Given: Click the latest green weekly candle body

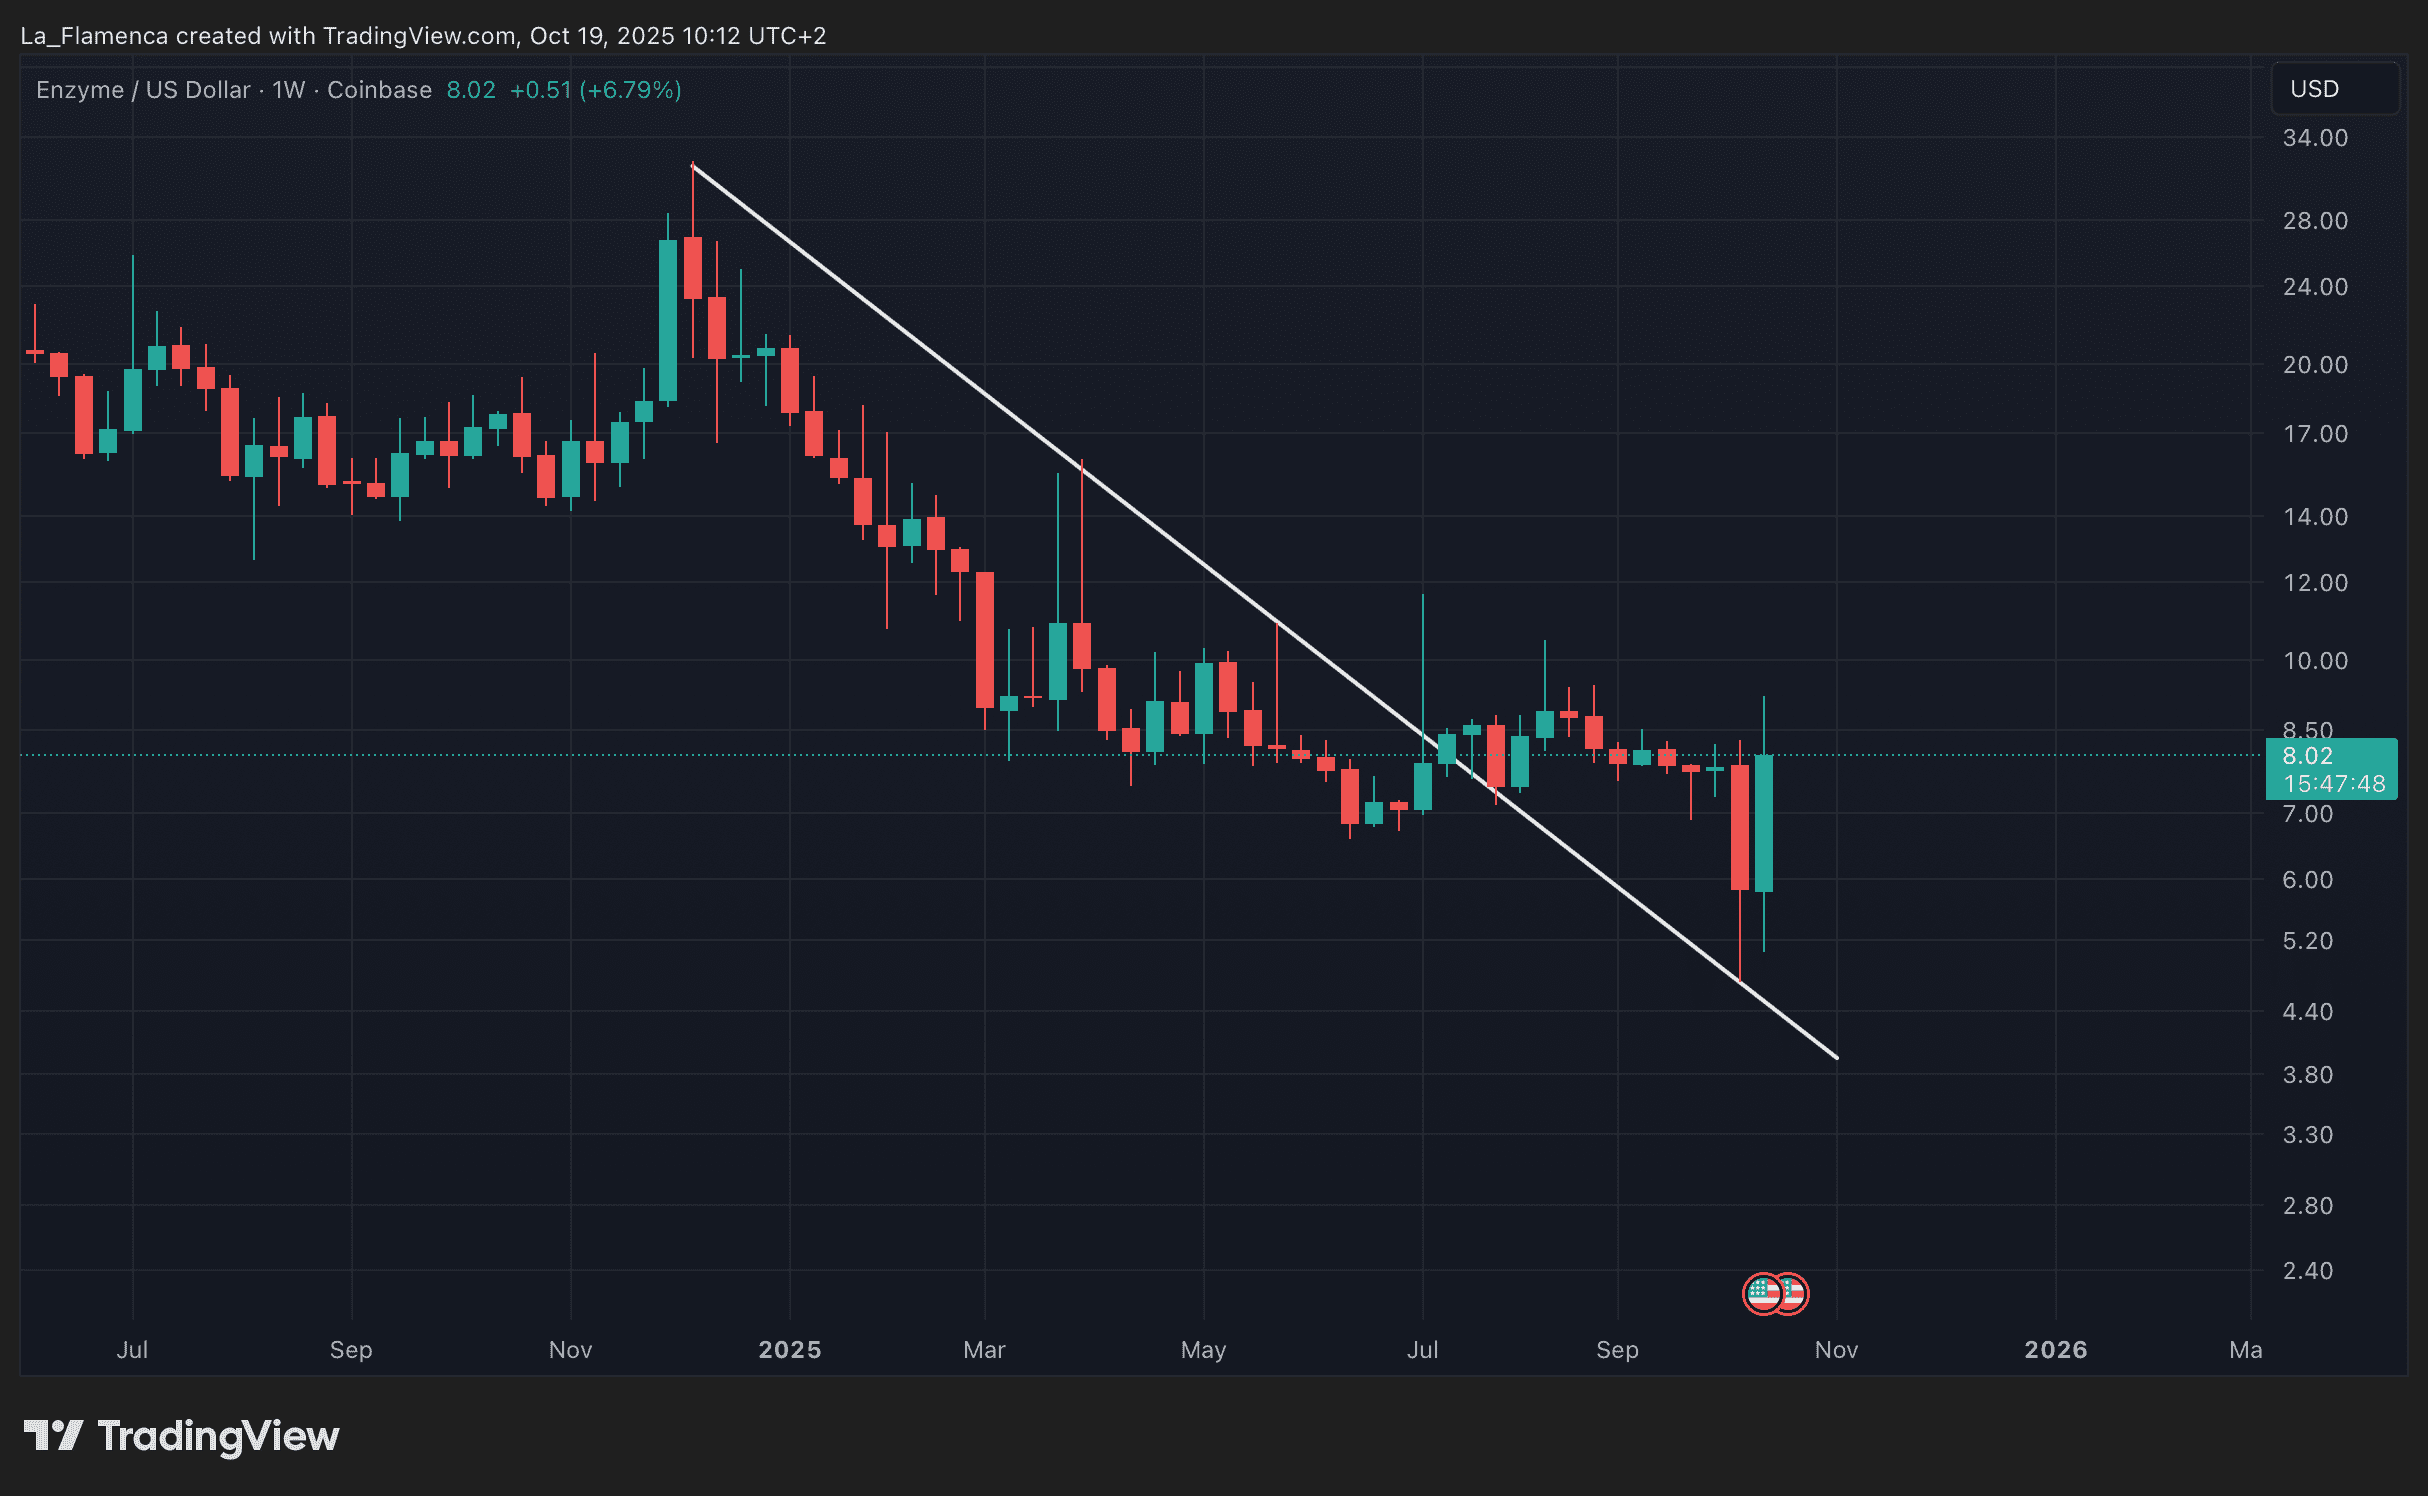Looking at the screenshot, I should click(x=1764, y=822).
